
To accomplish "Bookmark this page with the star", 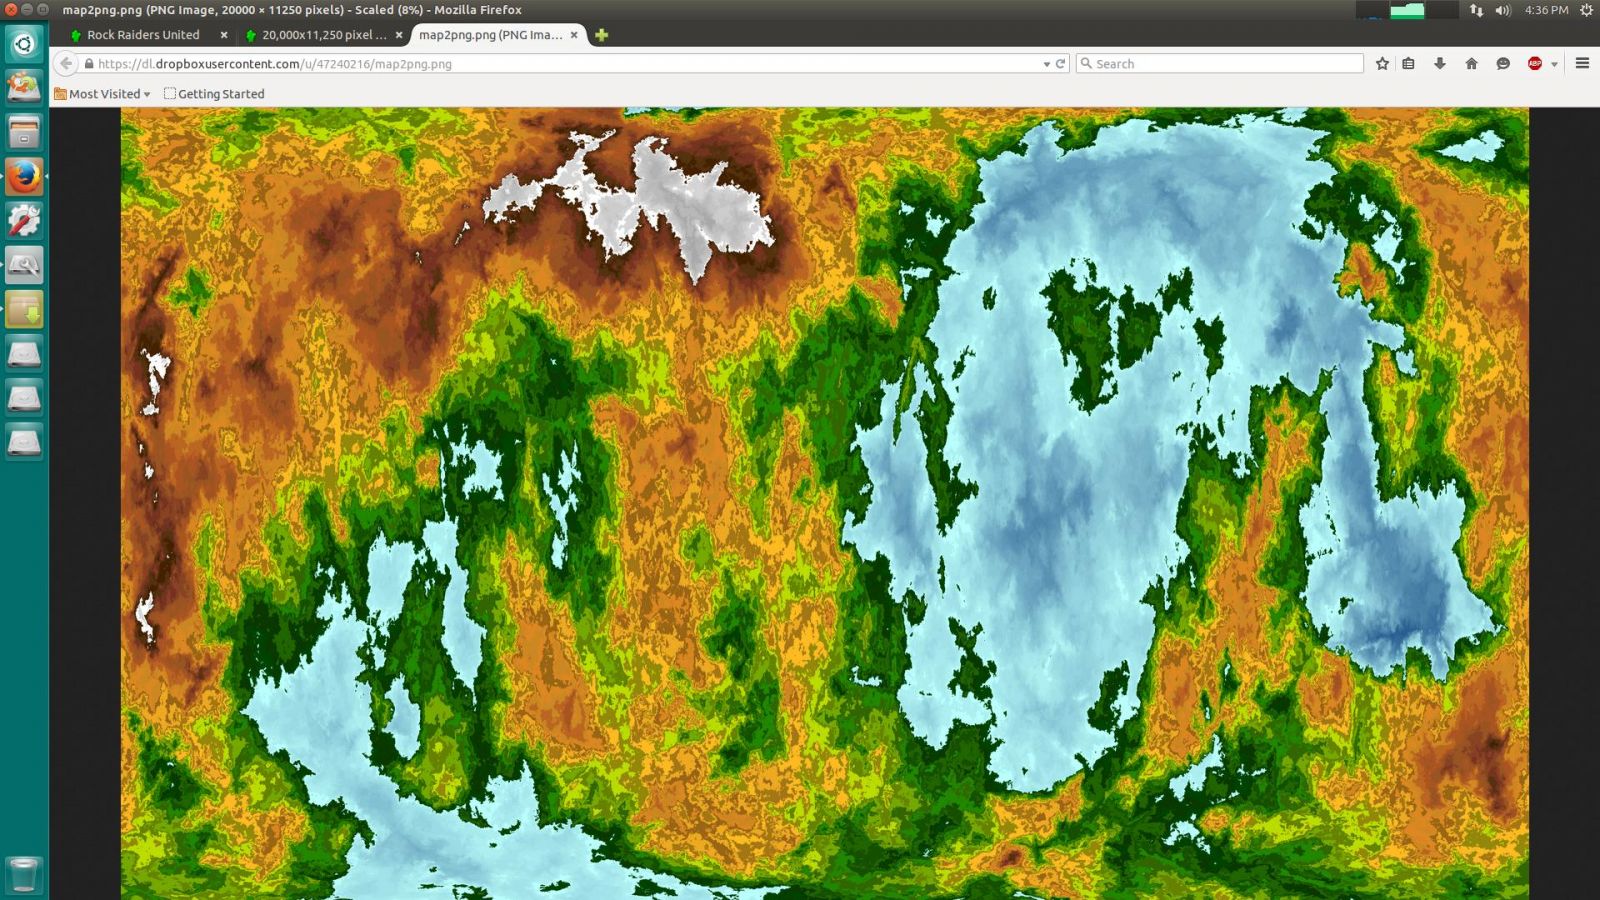I will (x=1382, y=63).
